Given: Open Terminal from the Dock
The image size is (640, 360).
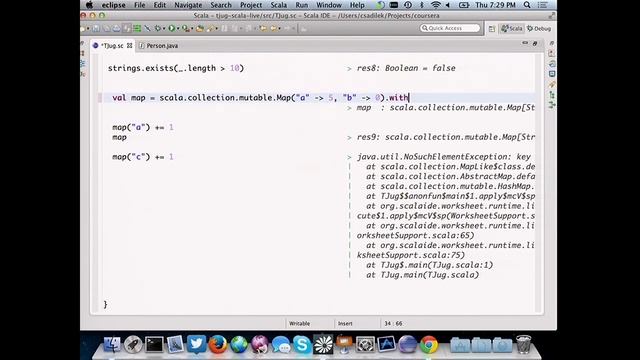Looking at the screenshot, I should 154,344.
